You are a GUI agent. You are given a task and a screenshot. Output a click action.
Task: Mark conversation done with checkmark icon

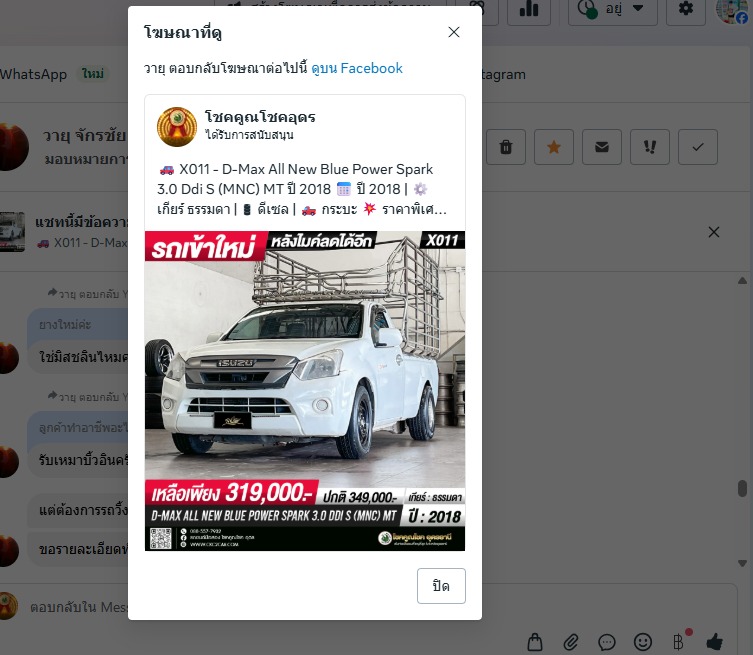click(698, 147)
